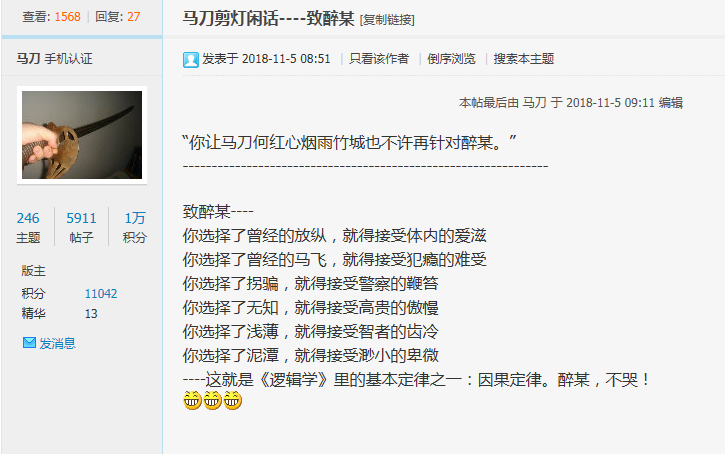The width and height of the screenshot is (725, 454).
Task: Click the 回复 27 reply count
Action: pyautogui.click(x=117, y=17)
